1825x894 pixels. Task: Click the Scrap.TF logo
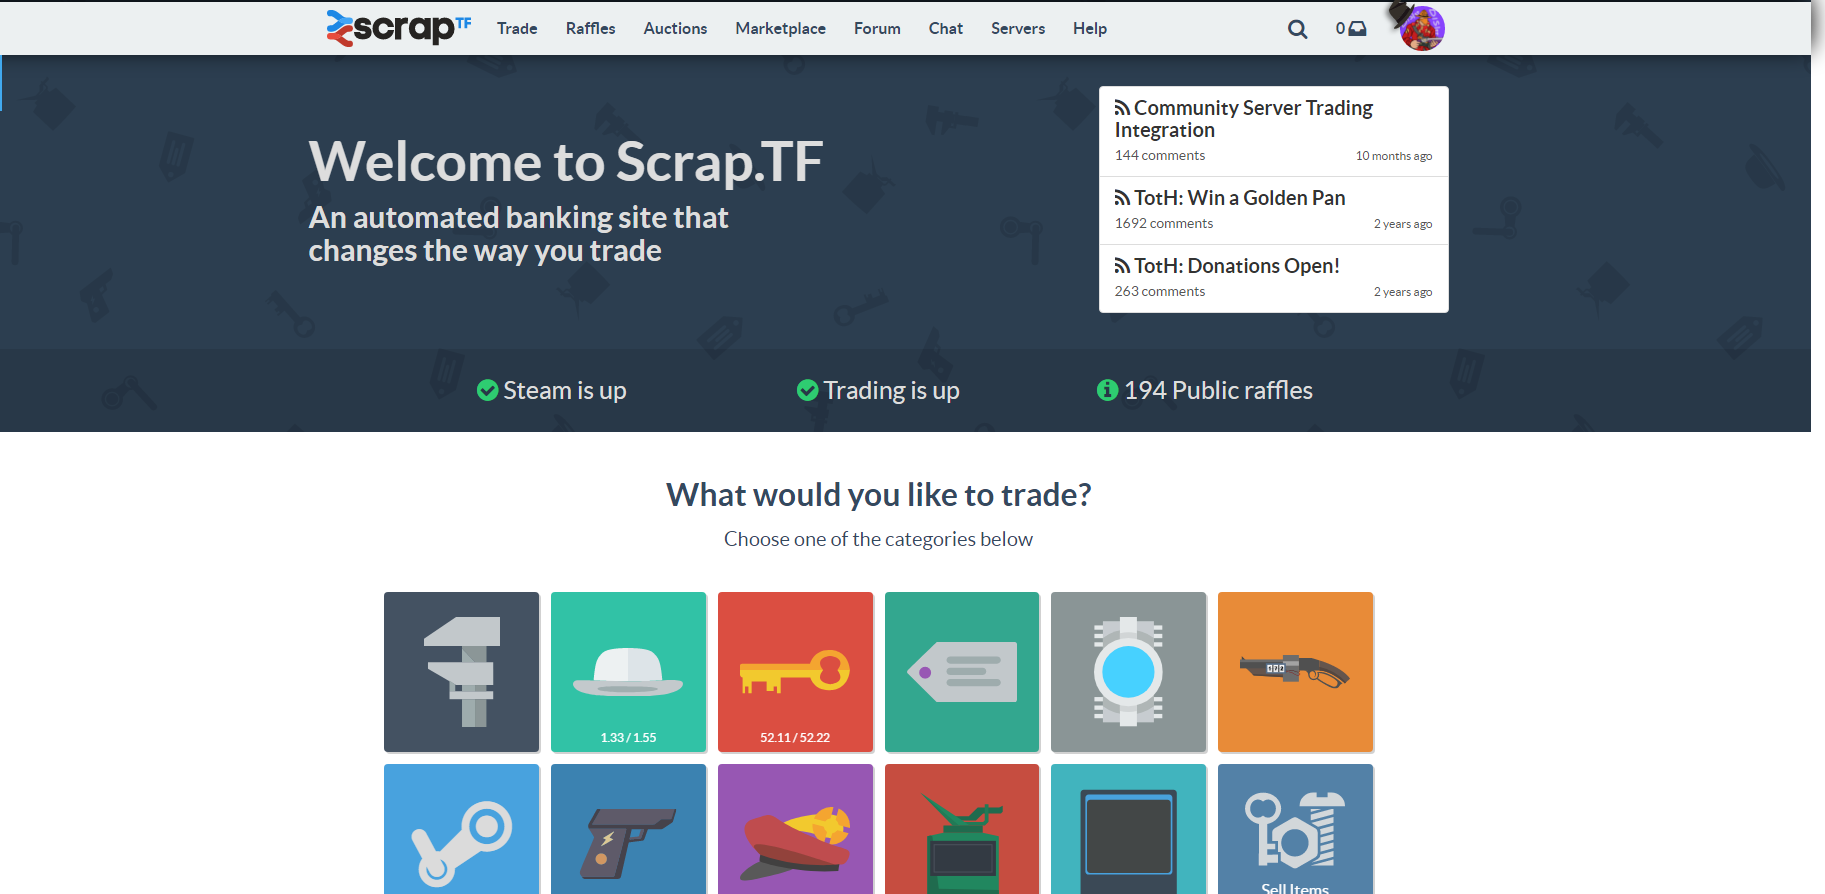[398, 28]
